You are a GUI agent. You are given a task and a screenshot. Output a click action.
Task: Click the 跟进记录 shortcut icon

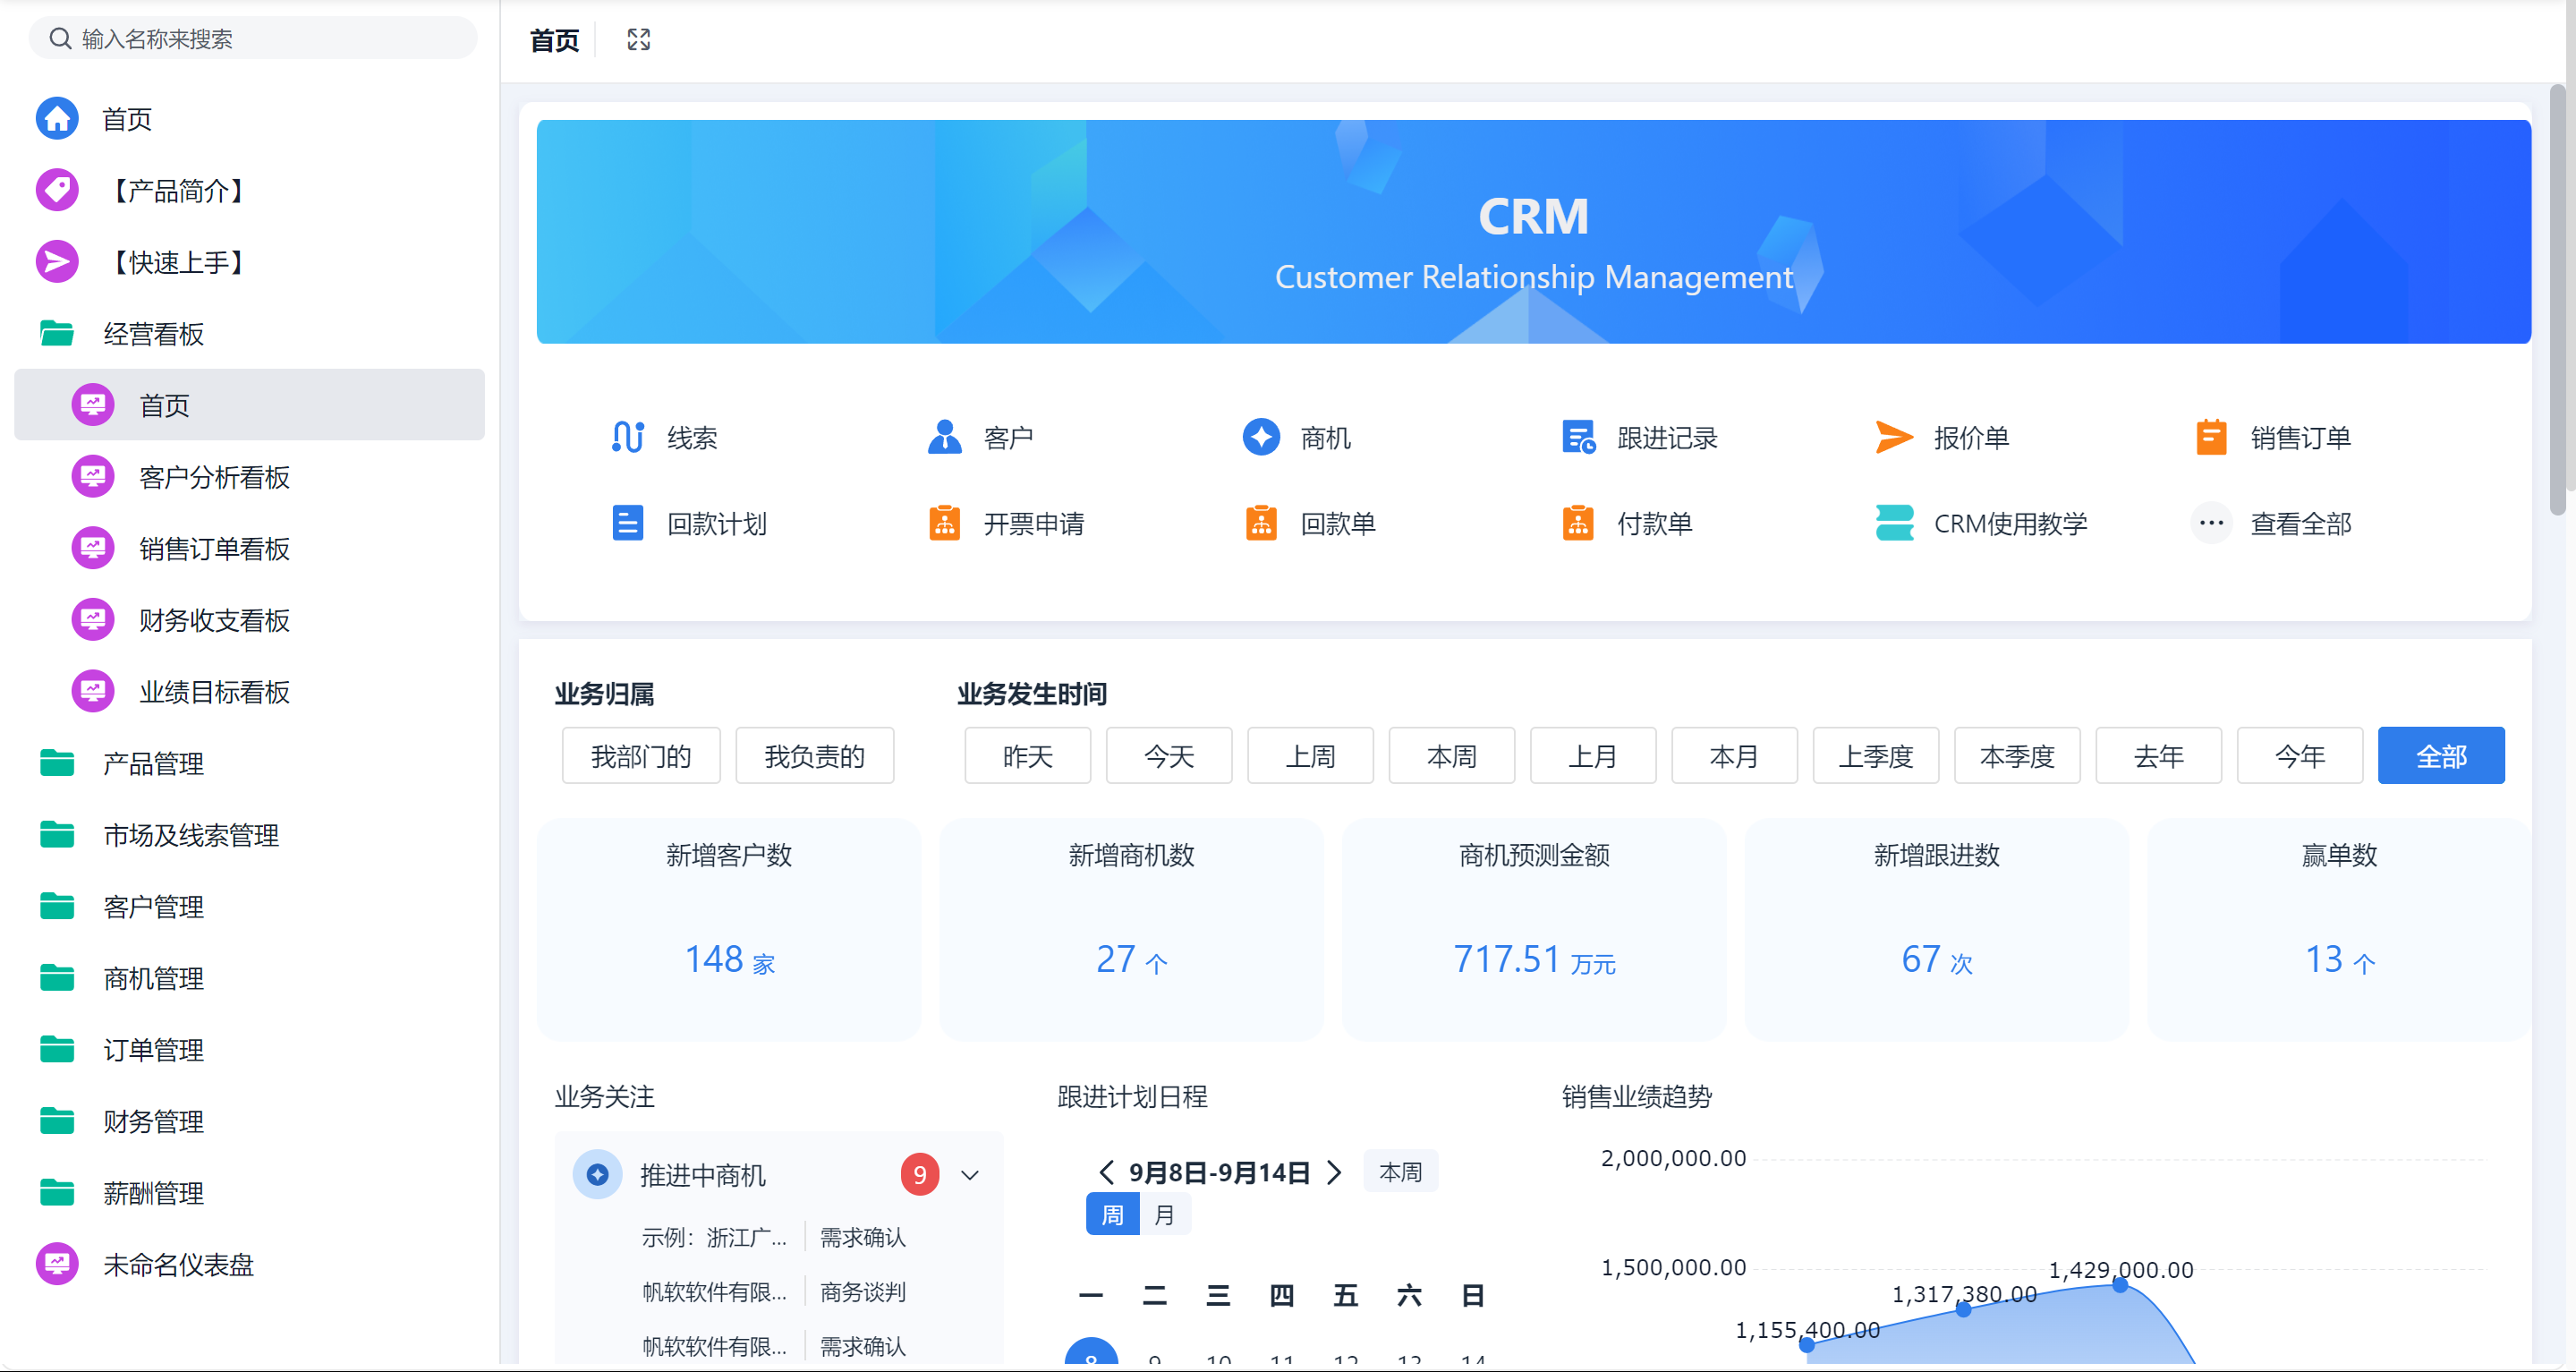[1577, 437]
